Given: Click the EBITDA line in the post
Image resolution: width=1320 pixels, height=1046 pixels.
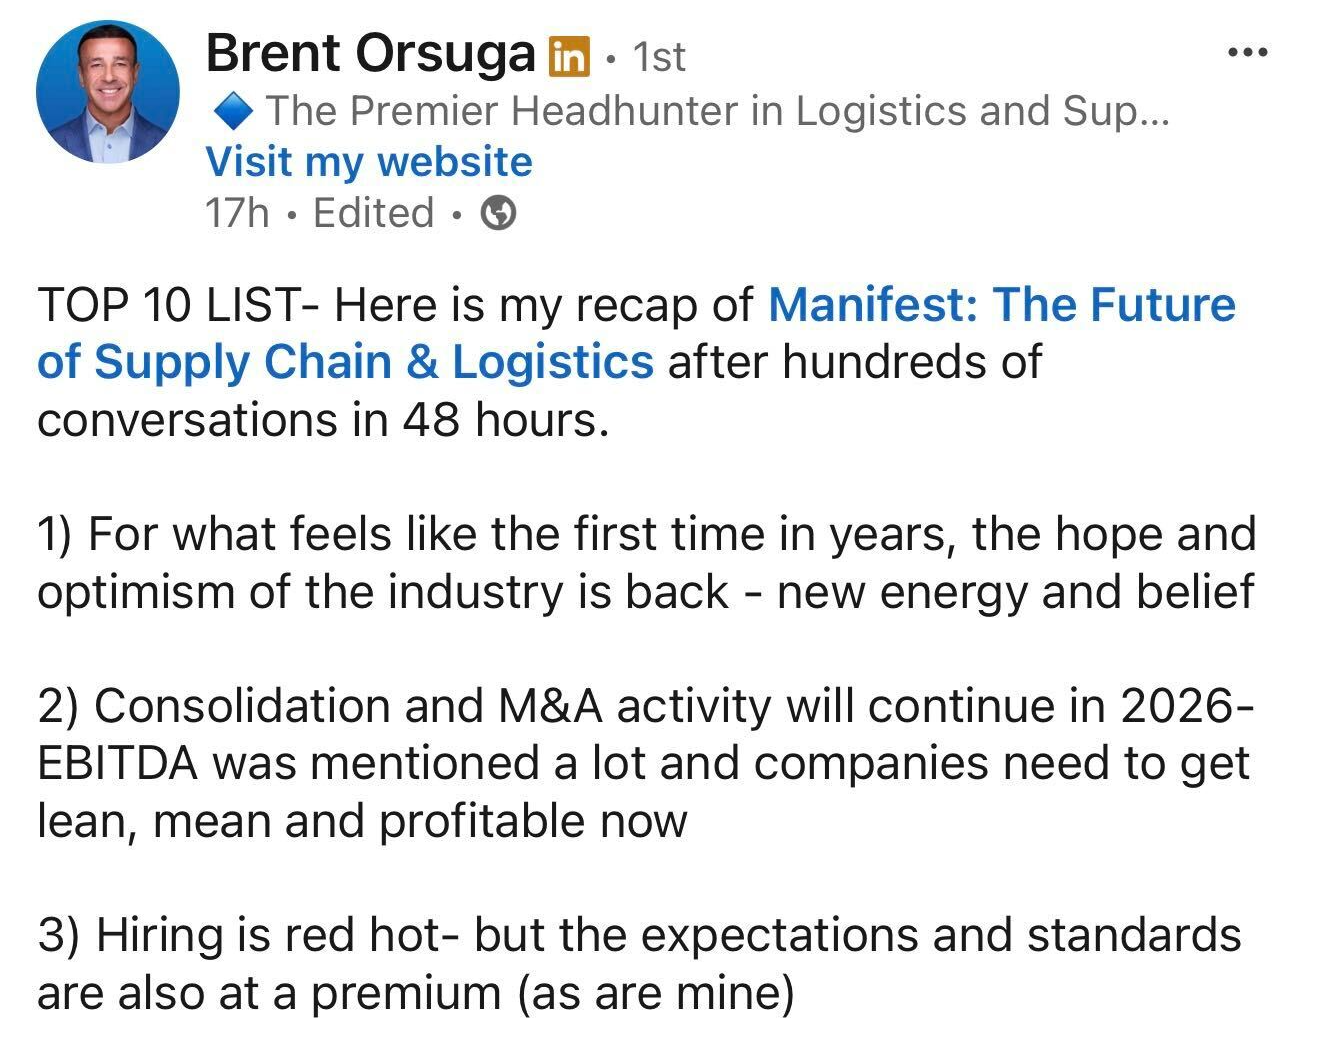Looking at the screenshot, I should pyautogui.click(x=642, y=764).
